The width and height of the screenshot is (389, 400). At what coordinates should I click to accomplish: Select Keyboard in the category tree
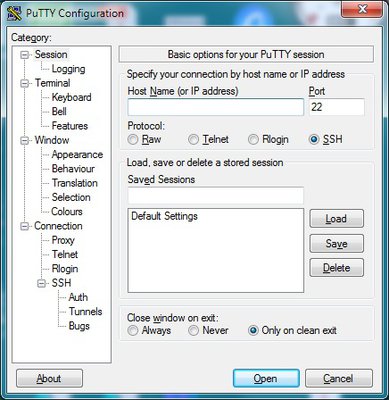coord(71,97)
